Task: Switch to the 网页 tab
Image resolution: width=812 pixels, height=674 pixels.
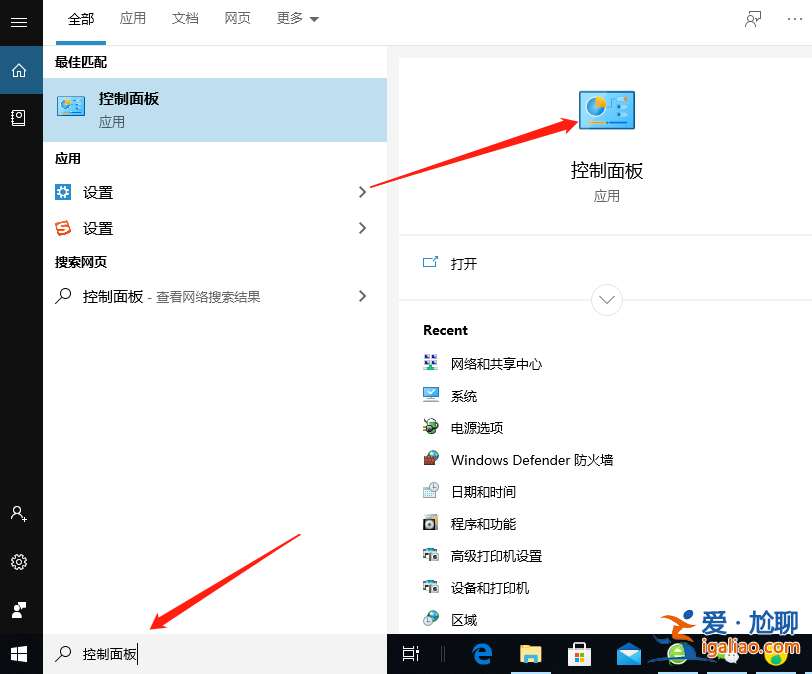Action: click(x=238, y=19)
